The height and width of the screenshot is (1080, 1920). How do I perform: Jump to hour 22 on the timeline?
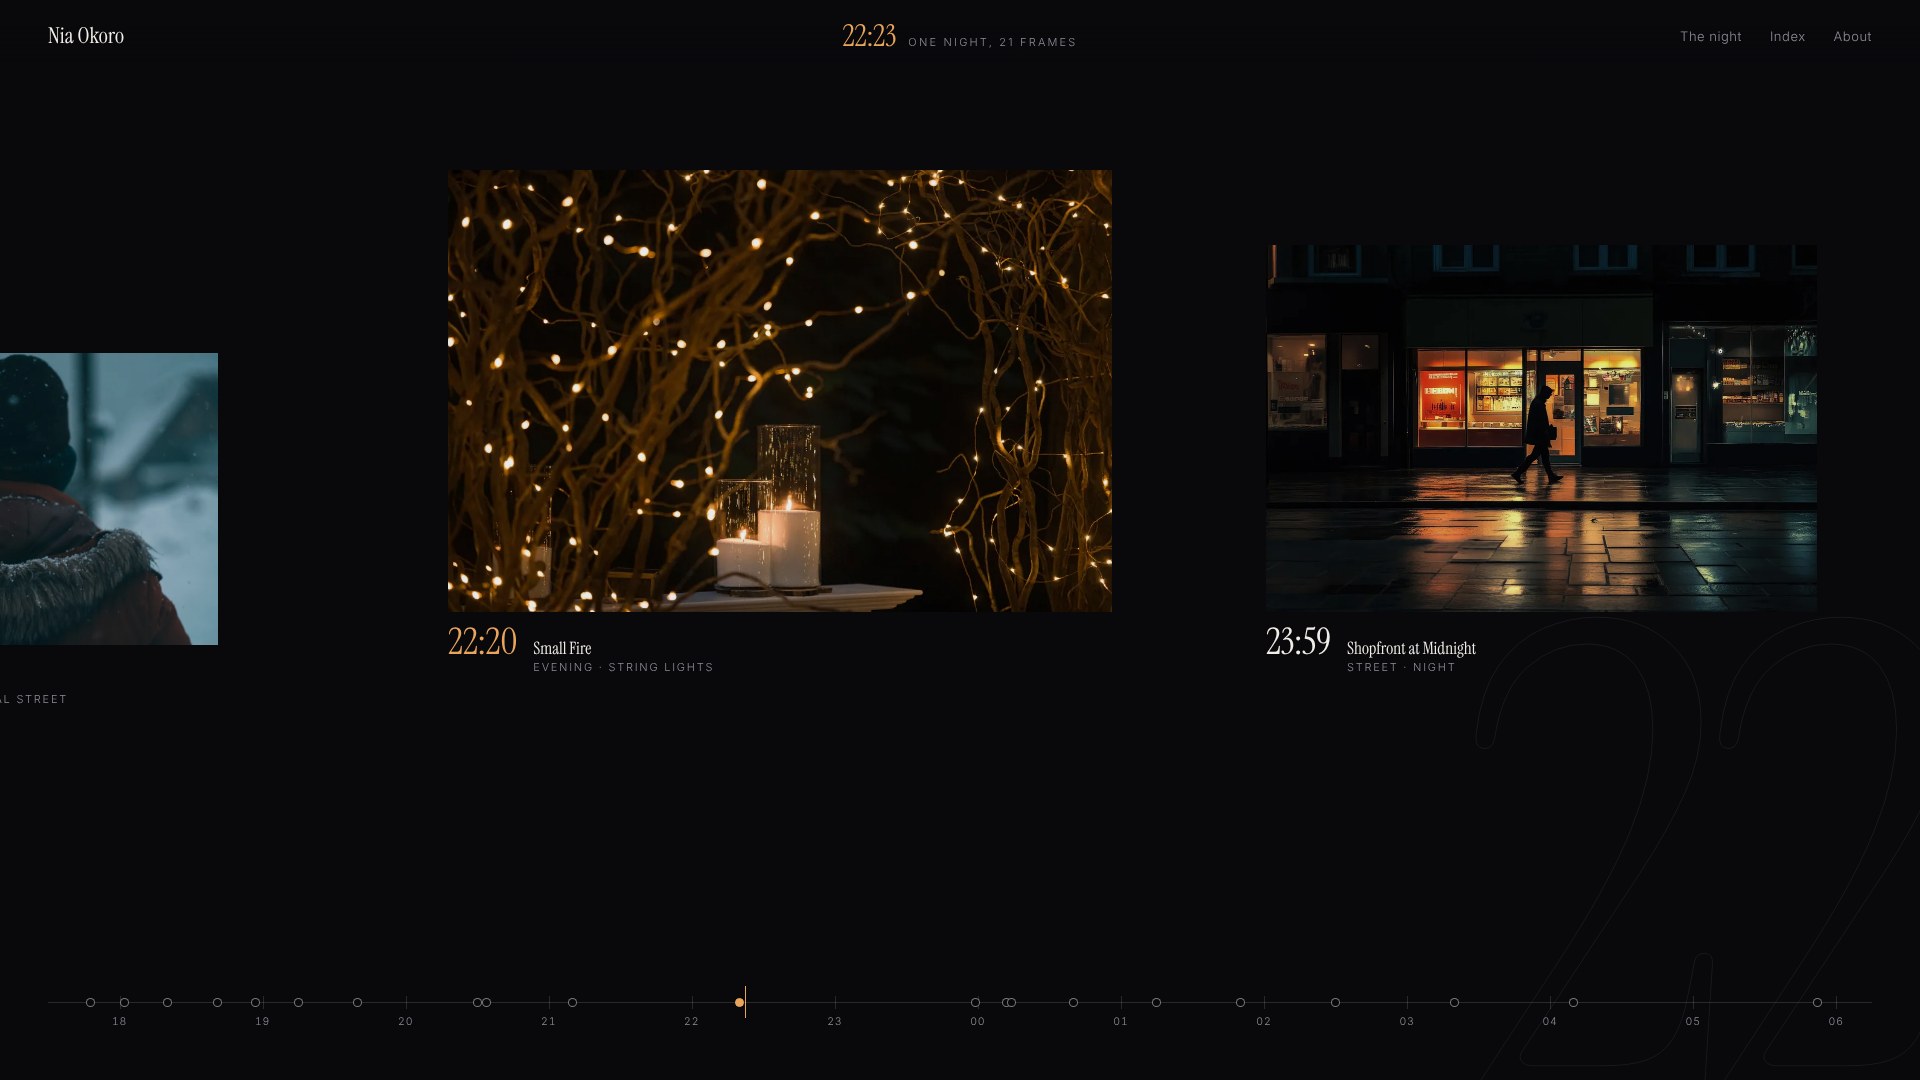(692, 1021)
